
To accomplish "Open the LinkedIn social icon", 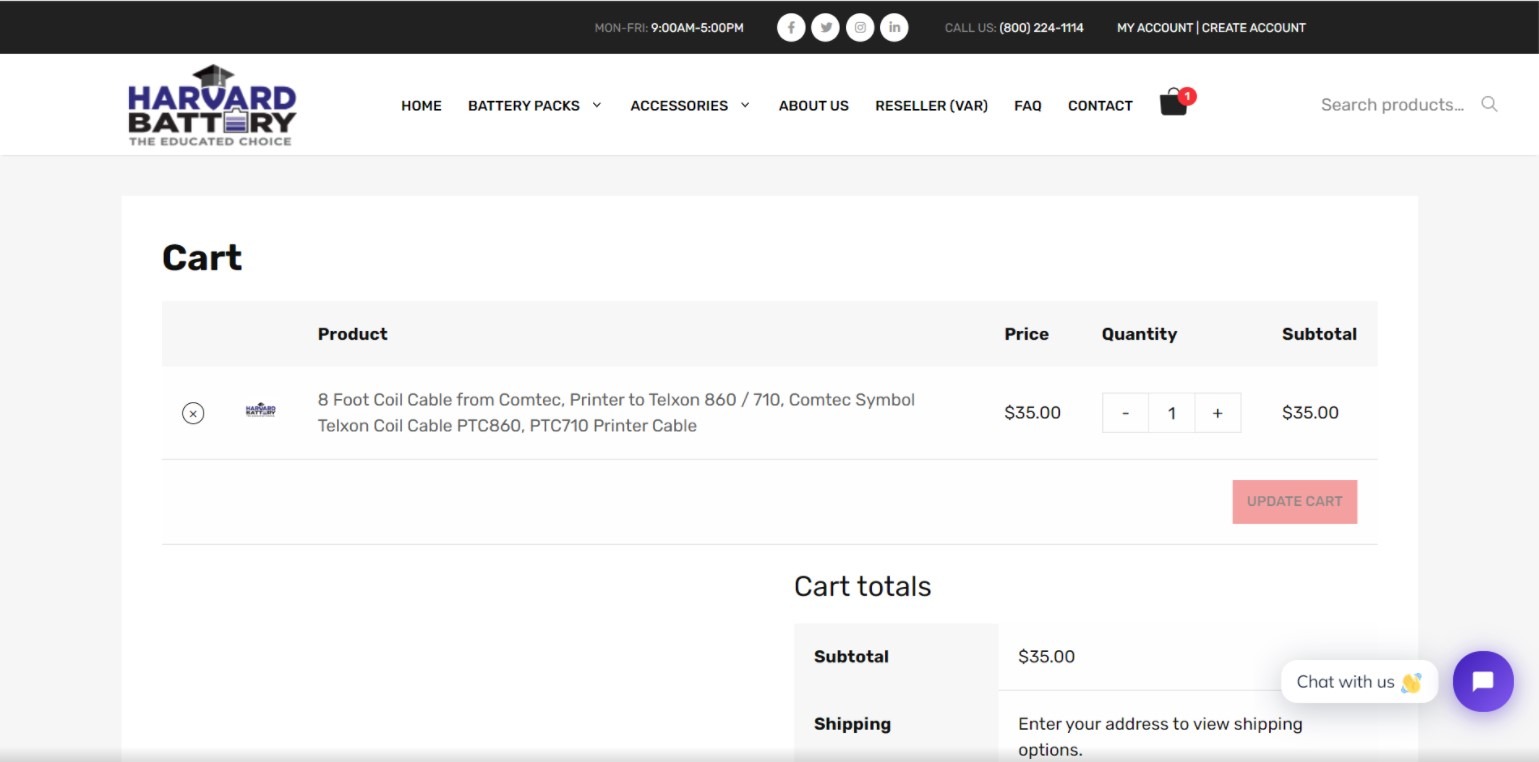I will pyautogui.click(x=894, y=27).
